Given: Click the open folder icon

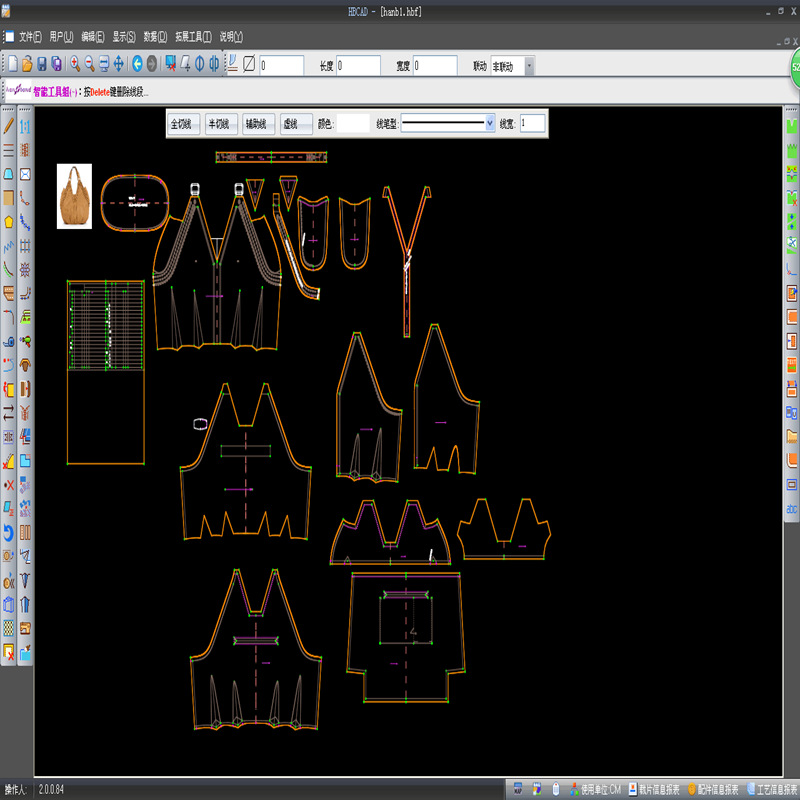Looking at the screenshot, I should [x=26, y=64].
